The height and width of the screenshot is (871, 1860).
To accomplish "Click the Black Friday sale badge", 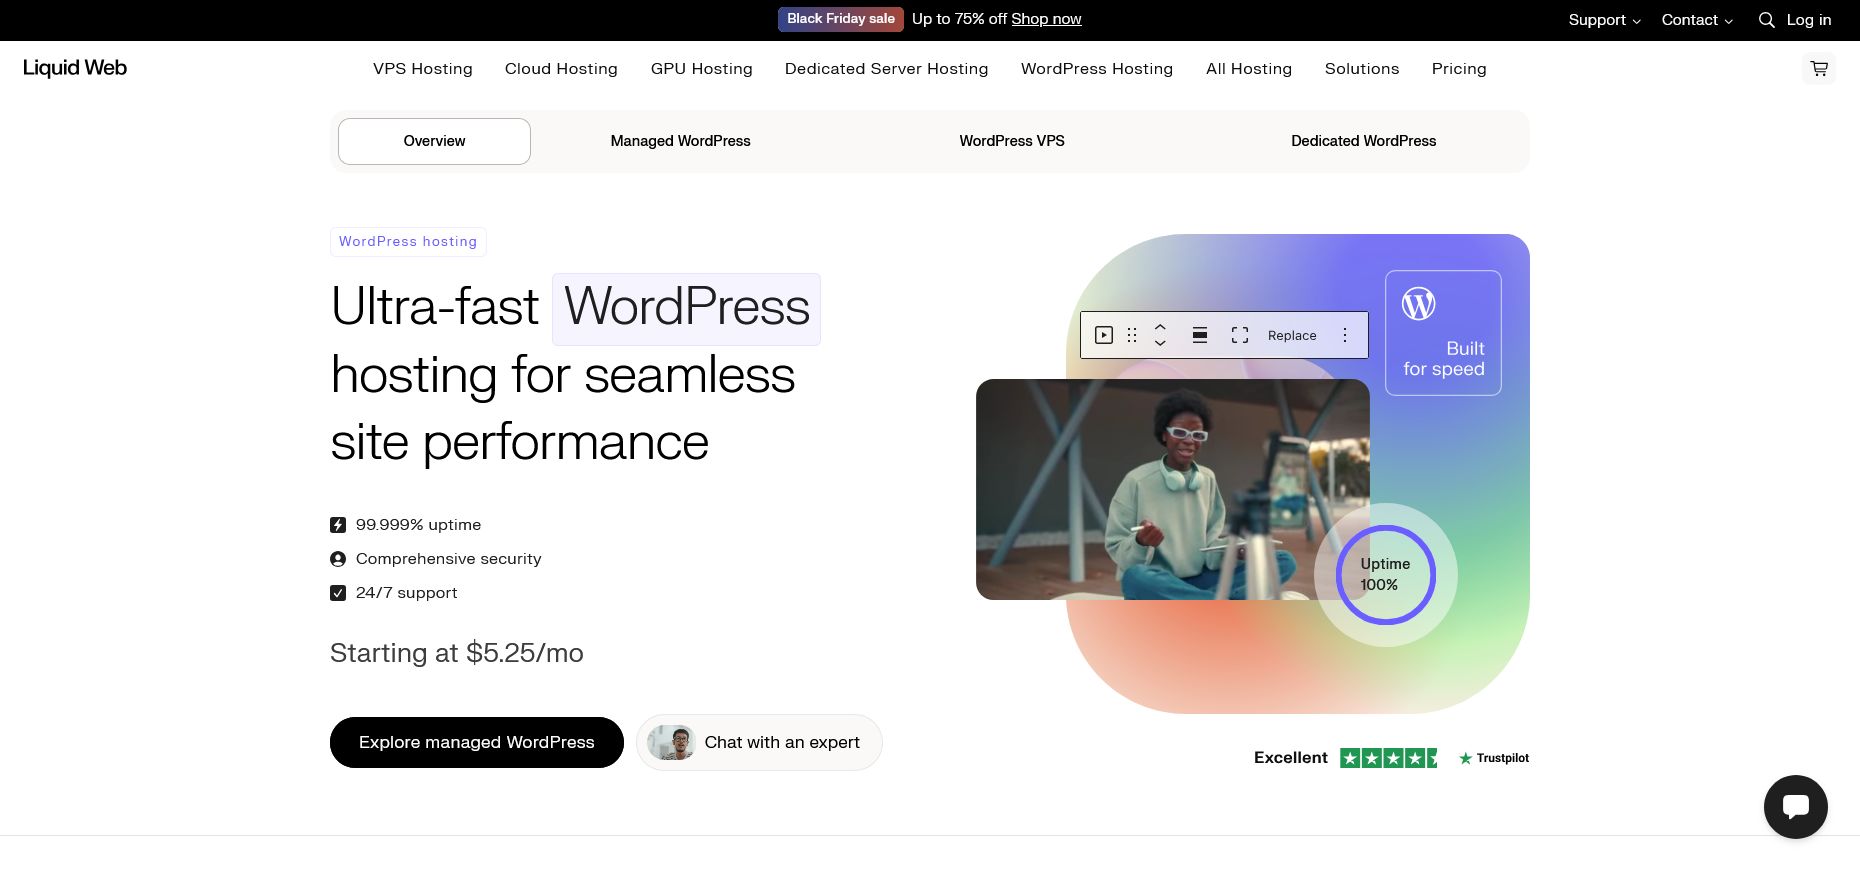I will pyautogui.click(x=841, y=19).
